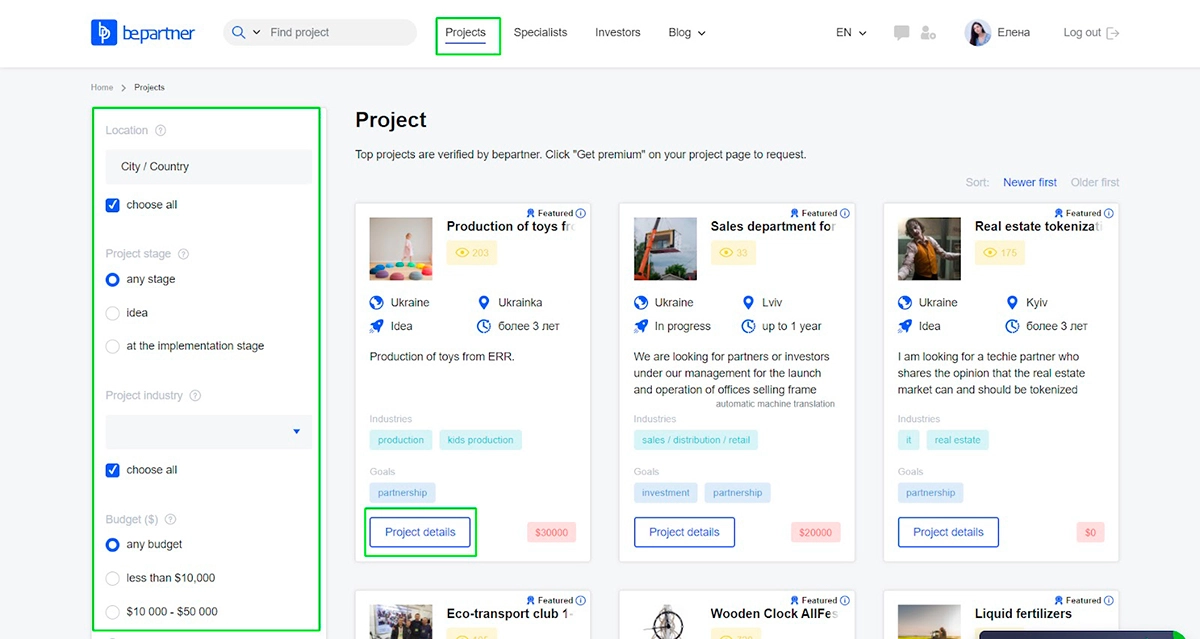Click the views eye badge showing 33
Viewport: 1200px width, 639px height.
(734, 253)
